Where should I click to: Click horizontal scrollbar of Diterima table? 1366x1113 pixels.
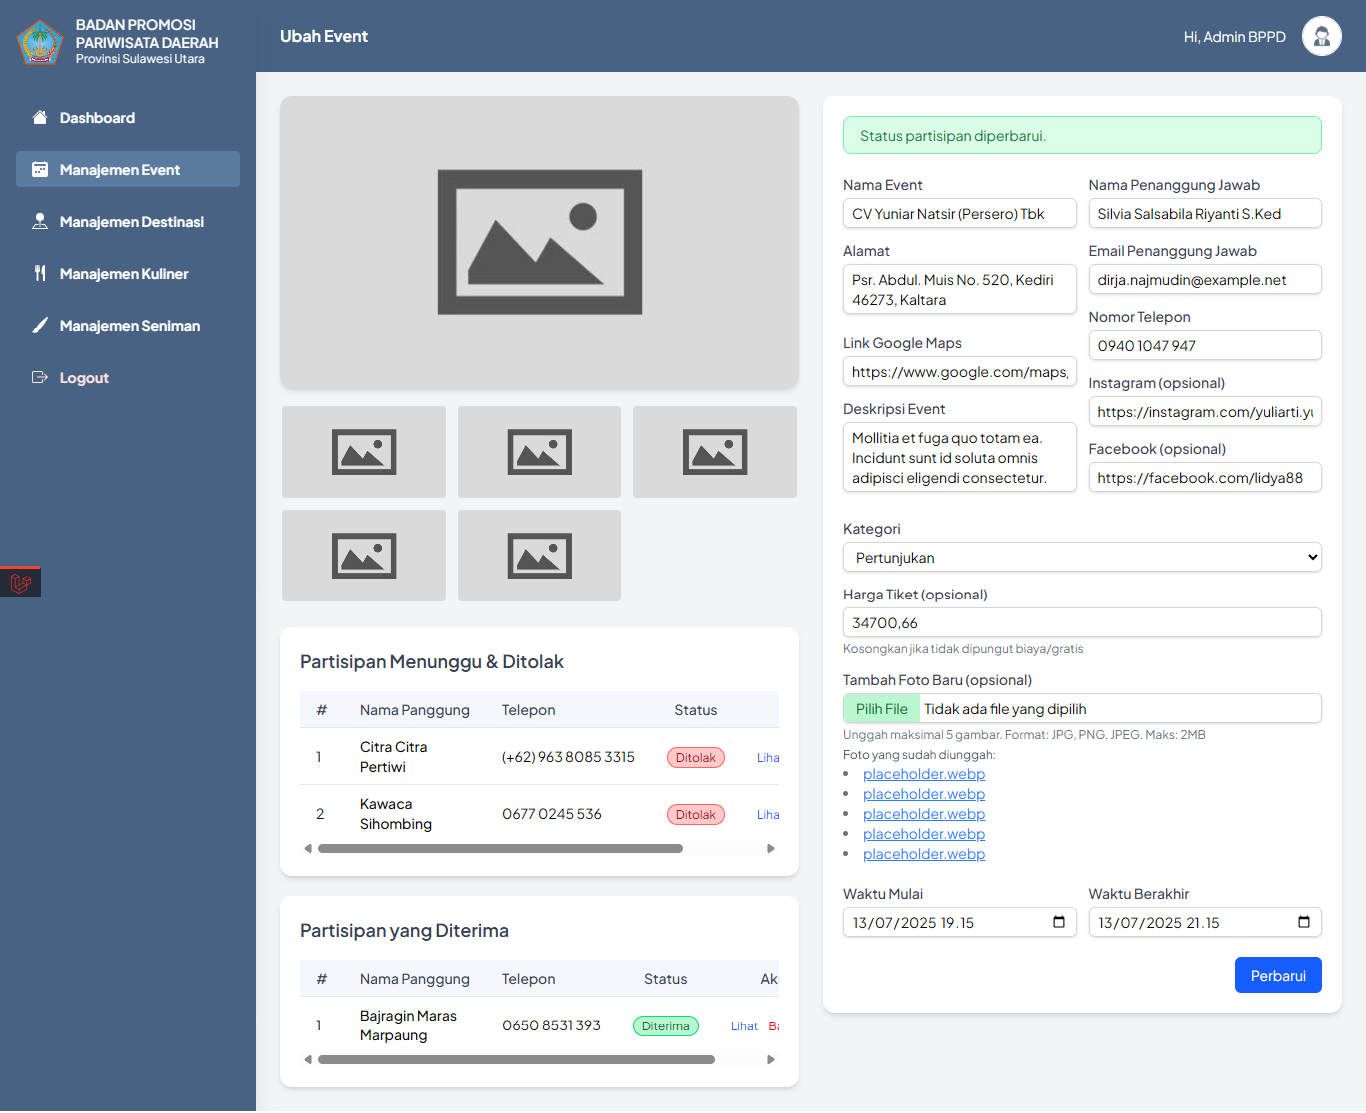516,1059
